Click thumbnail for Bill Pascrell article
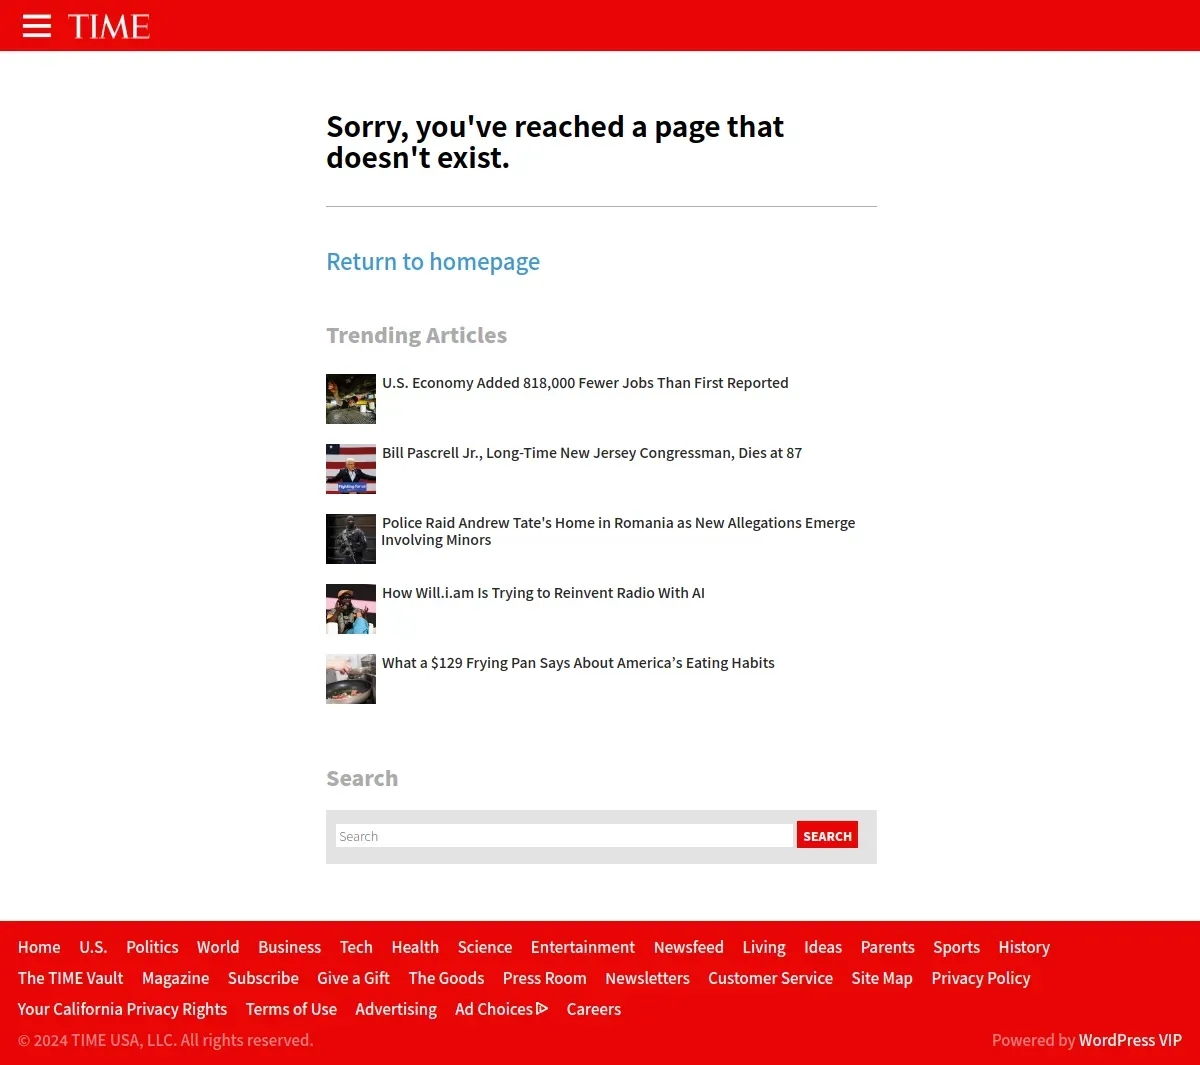 [x=351, y=469]
